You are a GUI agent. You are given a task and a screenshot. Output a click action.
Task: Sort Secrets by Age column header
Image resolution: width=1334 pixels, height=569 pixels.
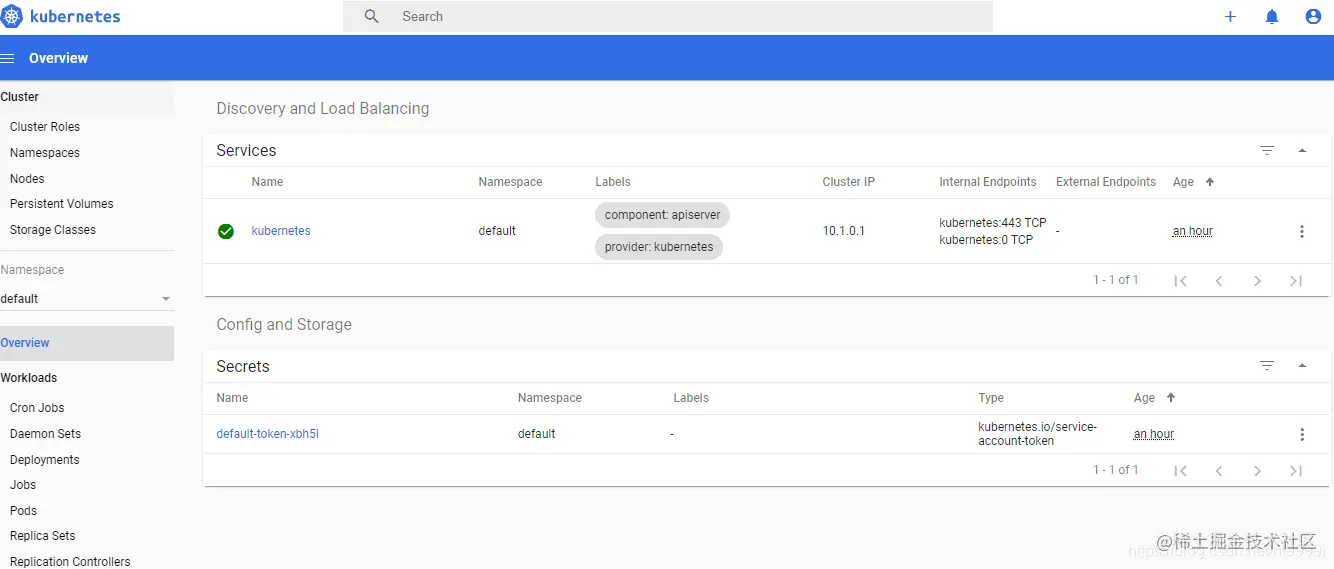(x=1144, y=398)
